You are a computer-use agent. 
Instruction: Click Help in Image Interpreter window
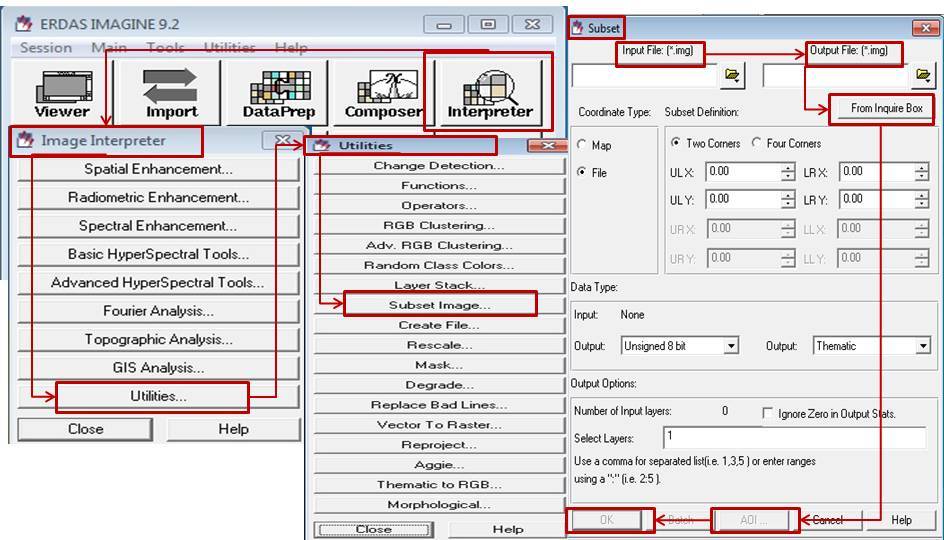point(233,429)
